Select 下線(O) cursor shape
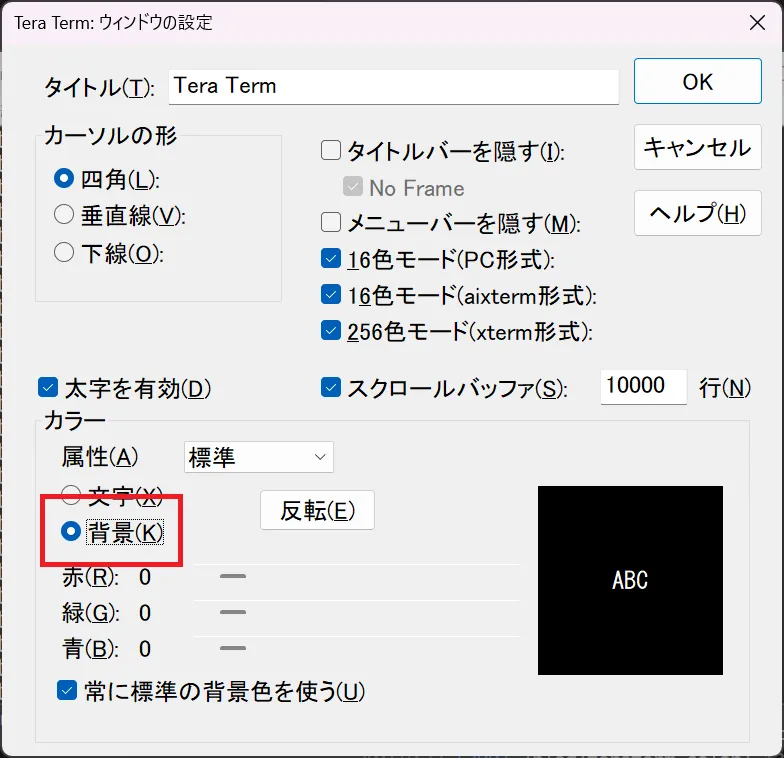Image resolution: width=784 pixels, height=758 pixels. 64,252
